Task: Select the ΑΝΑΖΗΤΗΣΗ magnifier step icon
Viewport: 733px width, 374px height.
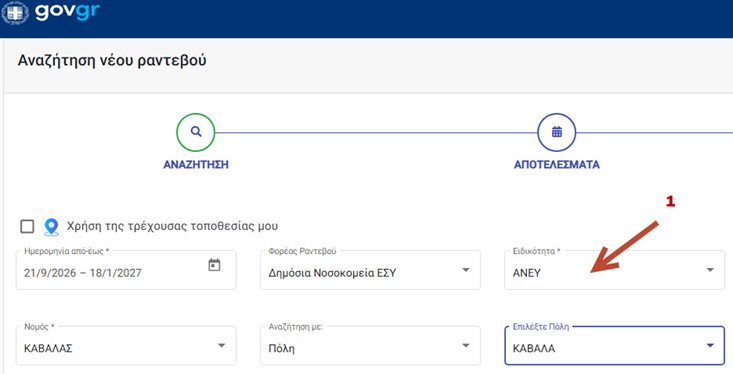Action: (195, 132)
